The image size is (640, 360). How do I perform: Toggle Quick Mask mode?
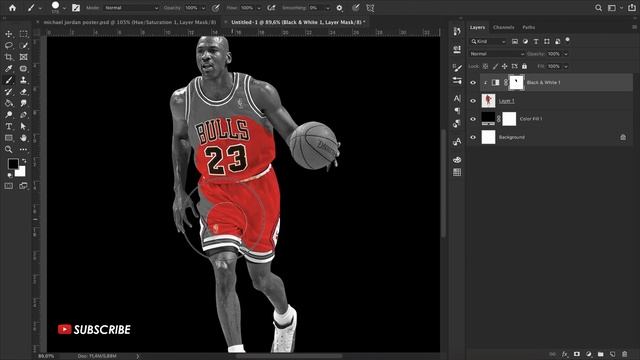tap(9, 186)
